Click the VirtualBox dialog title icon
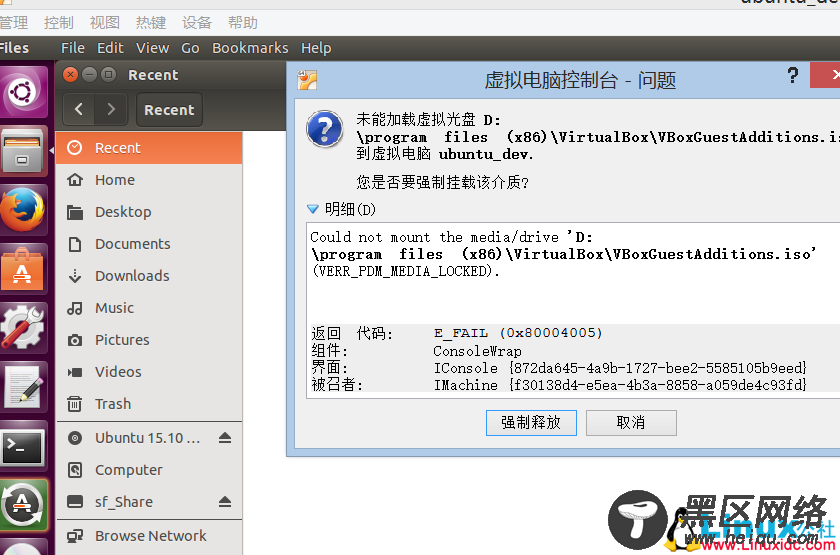Viewport: 840px width, 555px height. (307, 80)
